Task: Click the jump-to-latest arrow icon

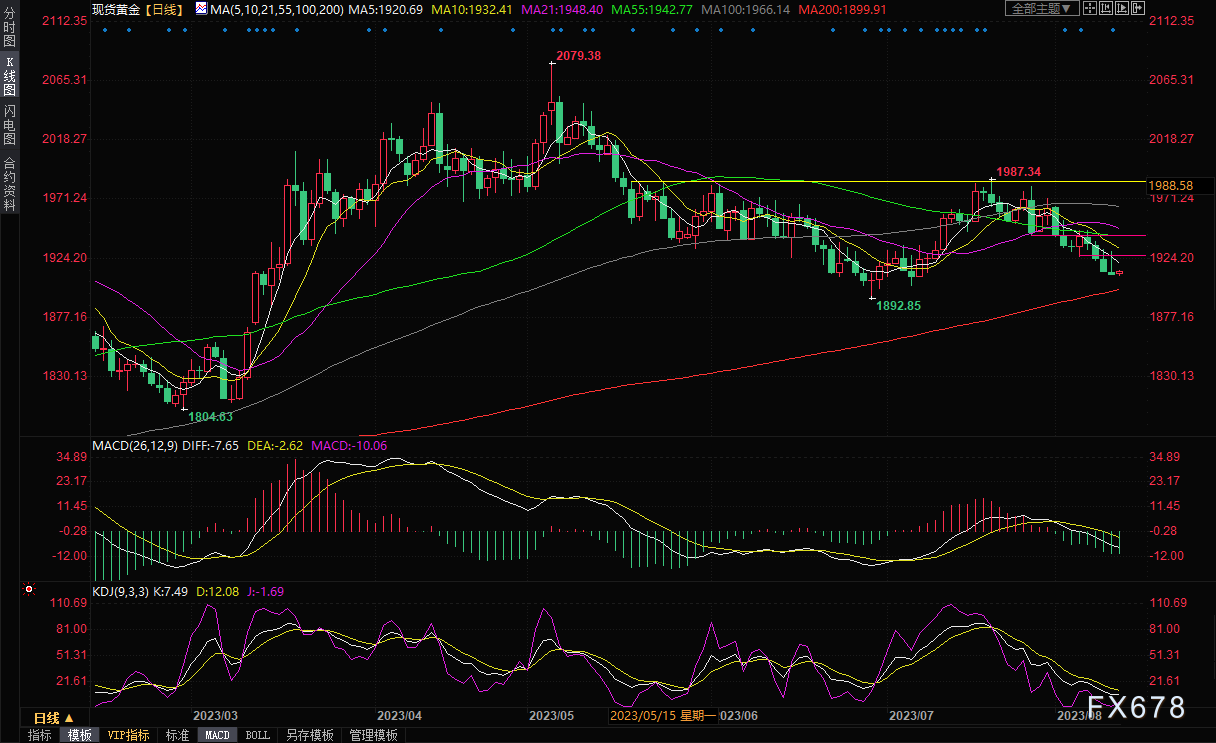Action: click(1138, 8)
